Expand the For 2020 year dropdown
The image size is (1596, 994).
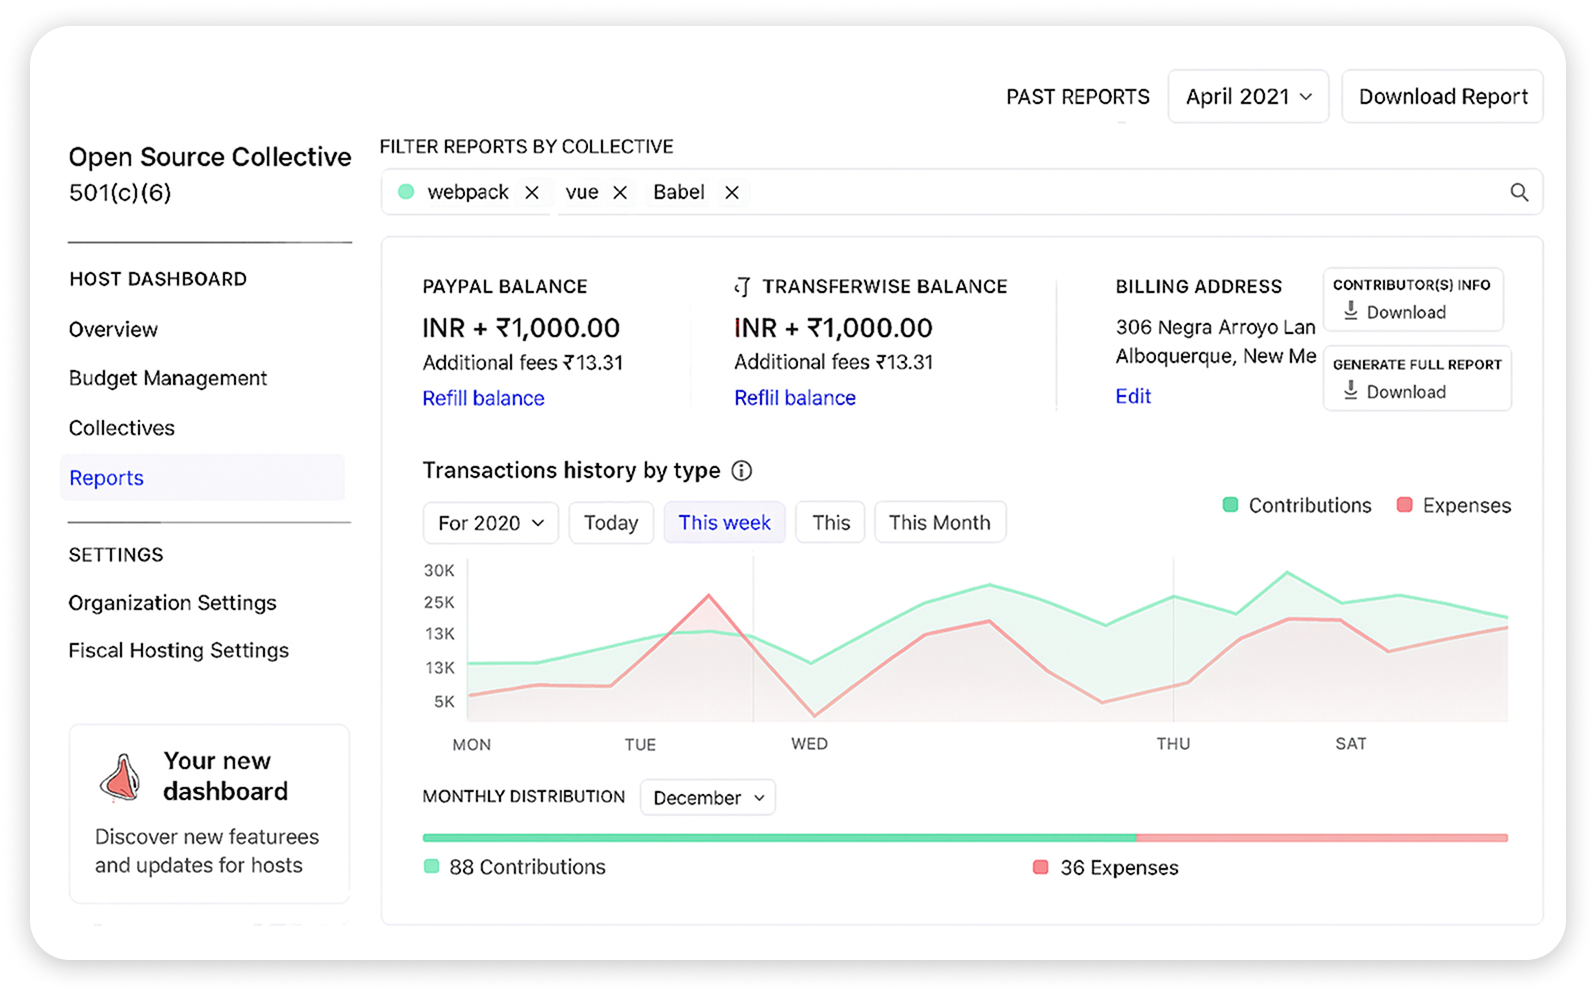pos(490,523)
